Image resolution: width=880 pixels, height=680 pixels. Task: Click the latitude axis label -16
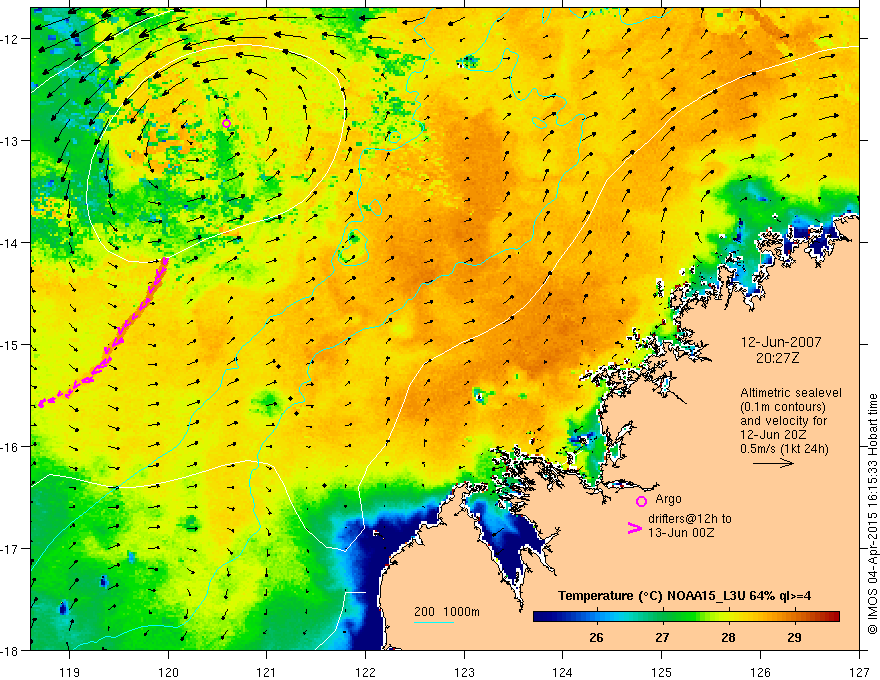point(11,447)
